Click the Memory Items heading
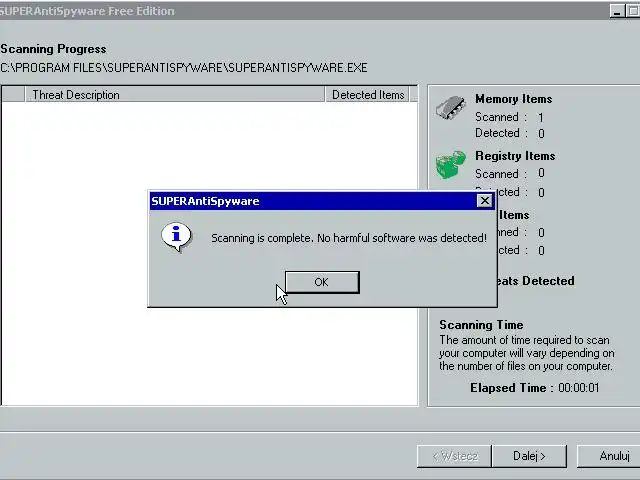The height and width of the screenshot is (480, 640). 513,99
